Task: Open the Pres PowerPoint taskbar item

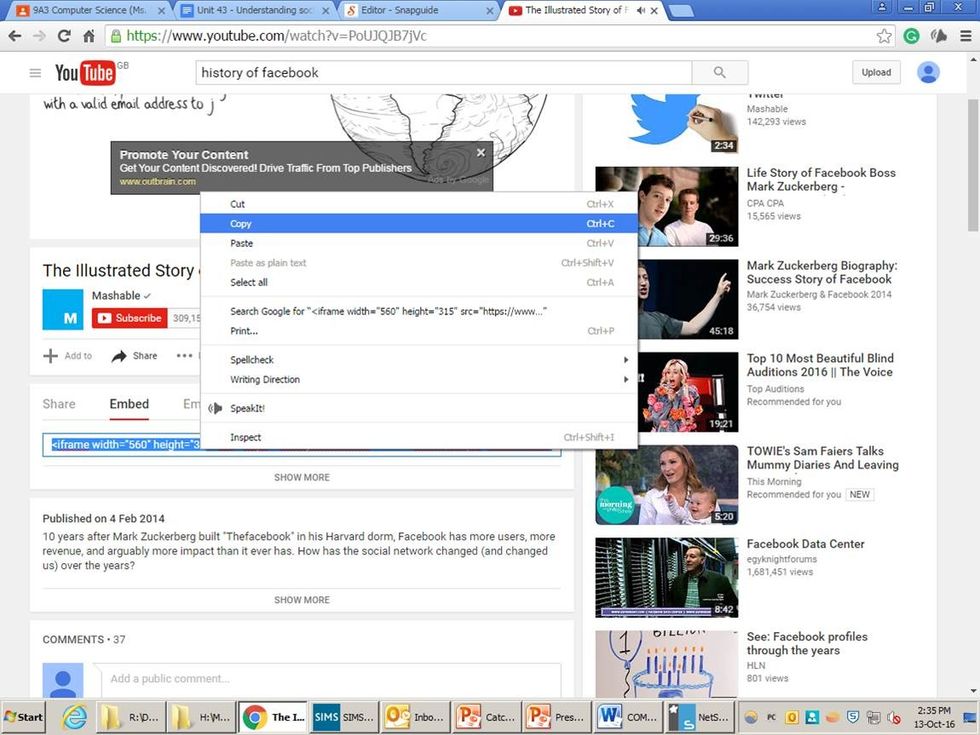Action: (557, 717)
